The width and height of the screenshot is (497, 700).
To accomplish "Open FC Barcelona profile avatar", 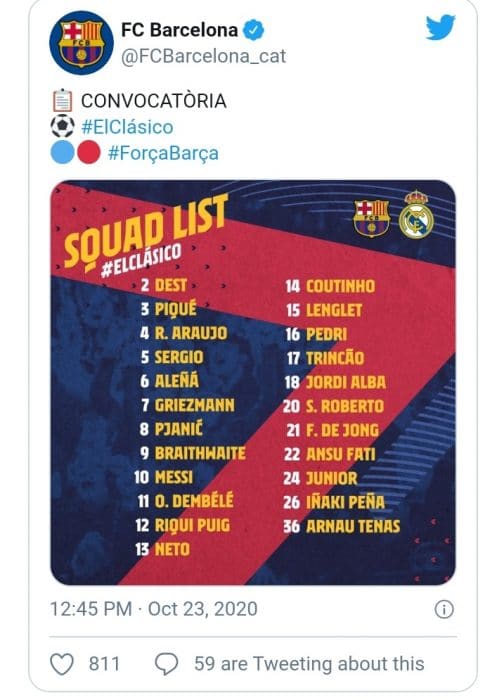I will point(81,42).
